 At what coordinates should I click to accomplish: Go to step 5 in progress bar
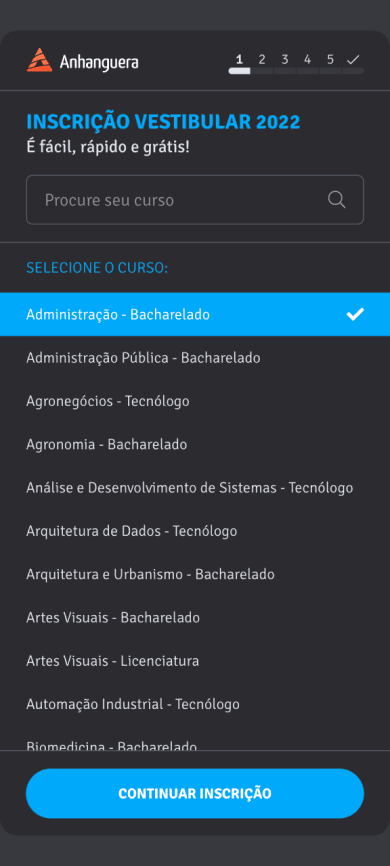[x=330, y=60]
